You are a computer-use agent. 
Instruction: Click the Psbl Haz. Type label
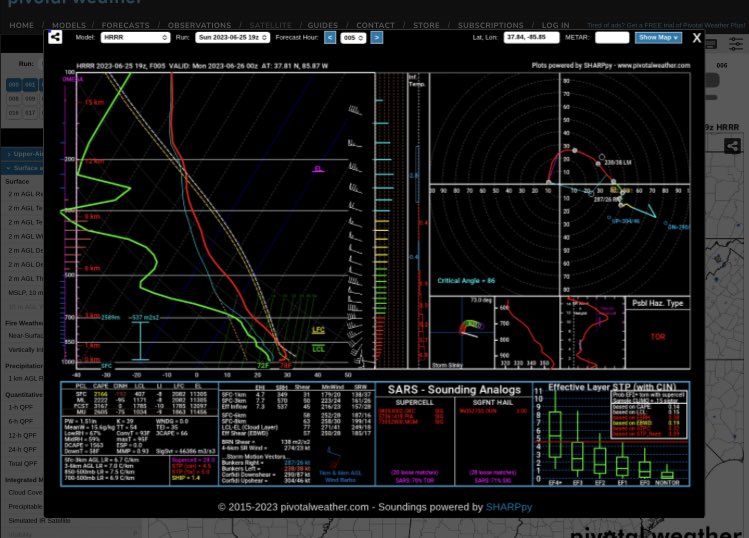[657, 303]
